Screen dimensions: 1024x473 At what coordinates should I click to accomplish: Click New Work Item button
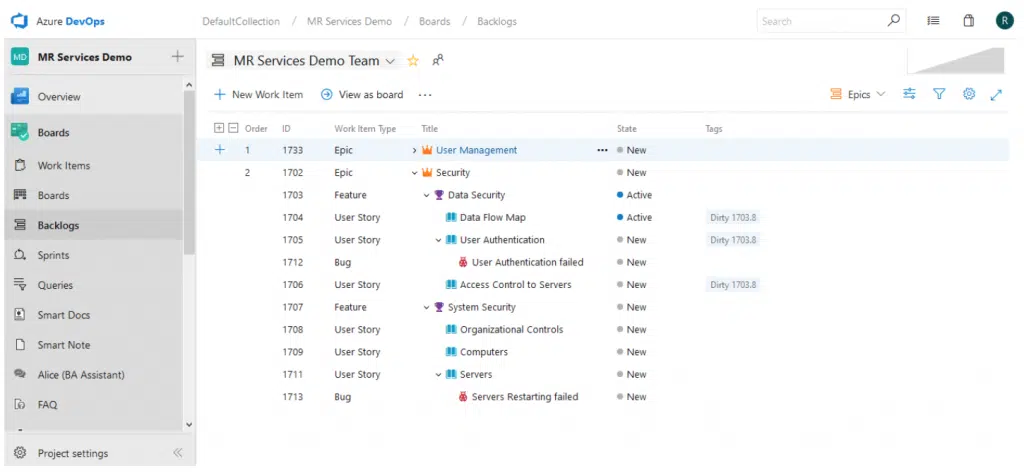258,95
